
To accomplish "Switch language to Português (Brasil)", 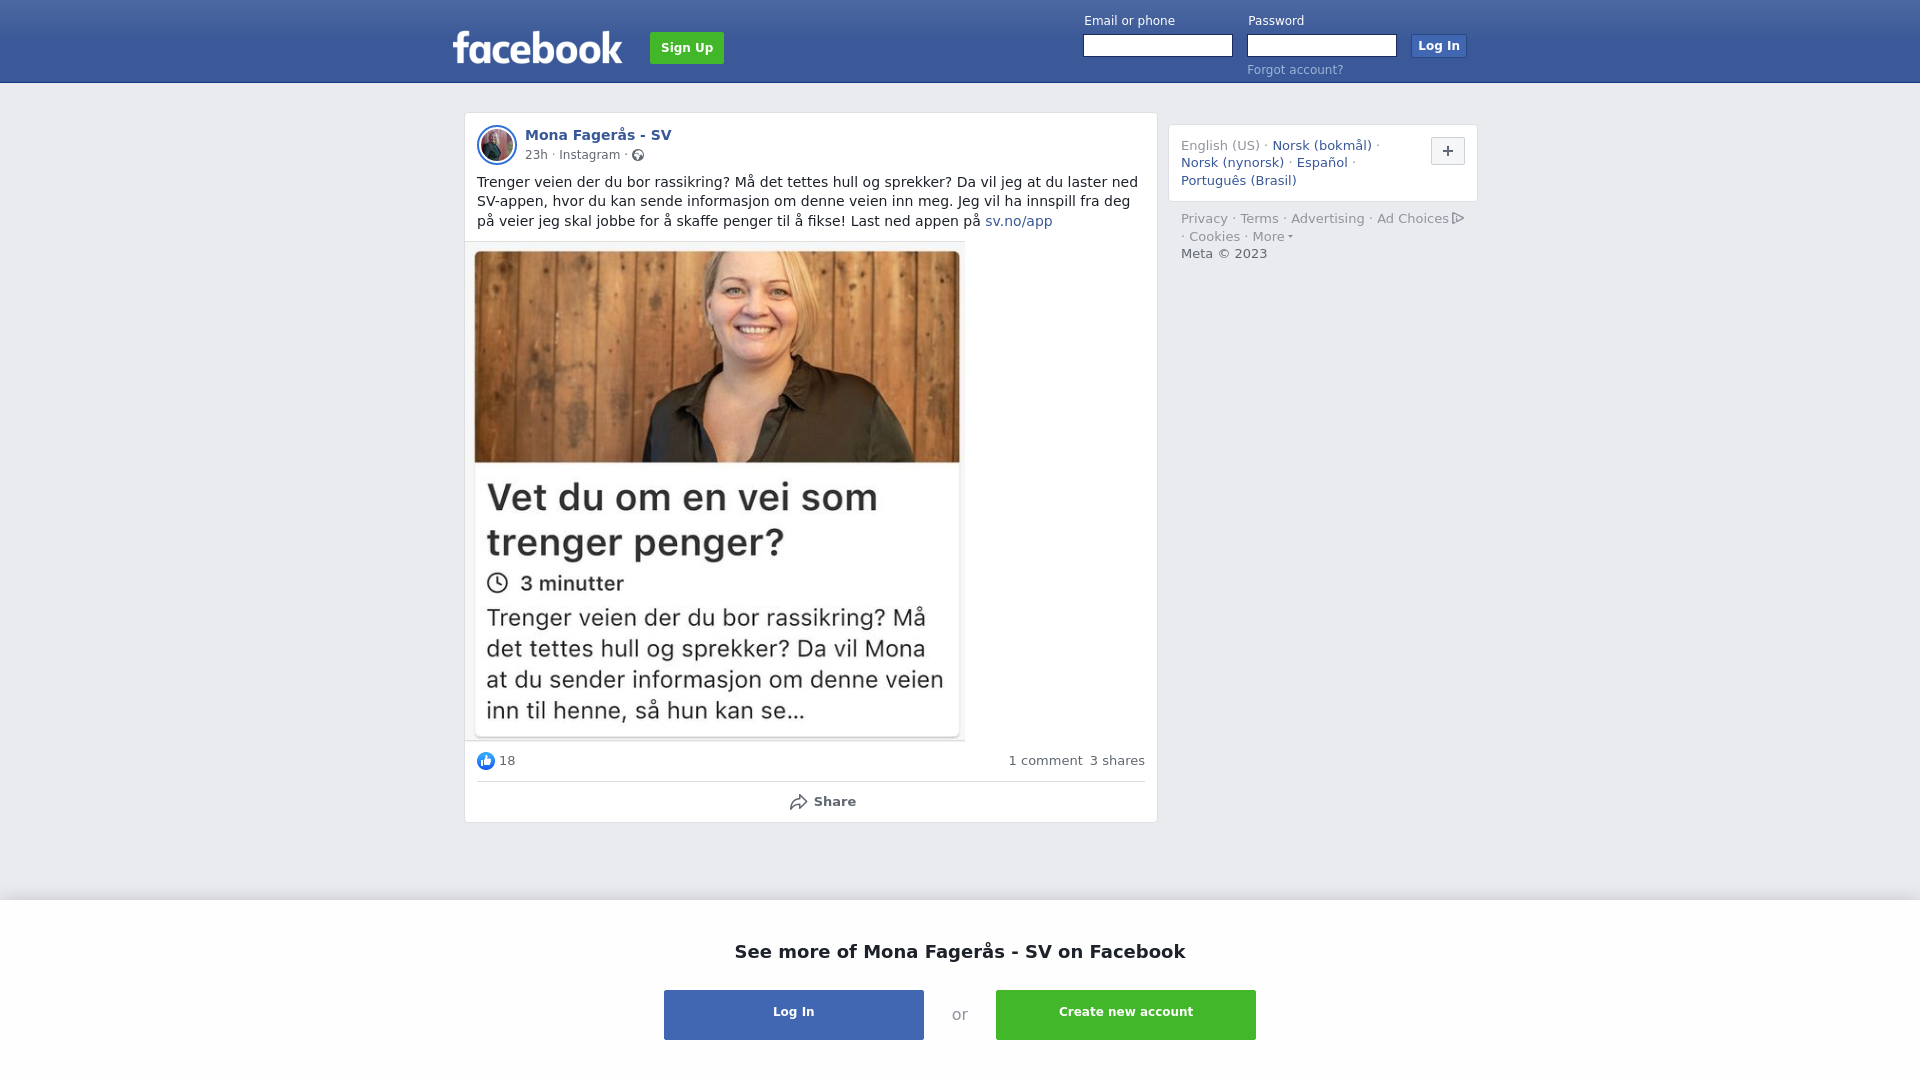I will (x=1238, y=181).
